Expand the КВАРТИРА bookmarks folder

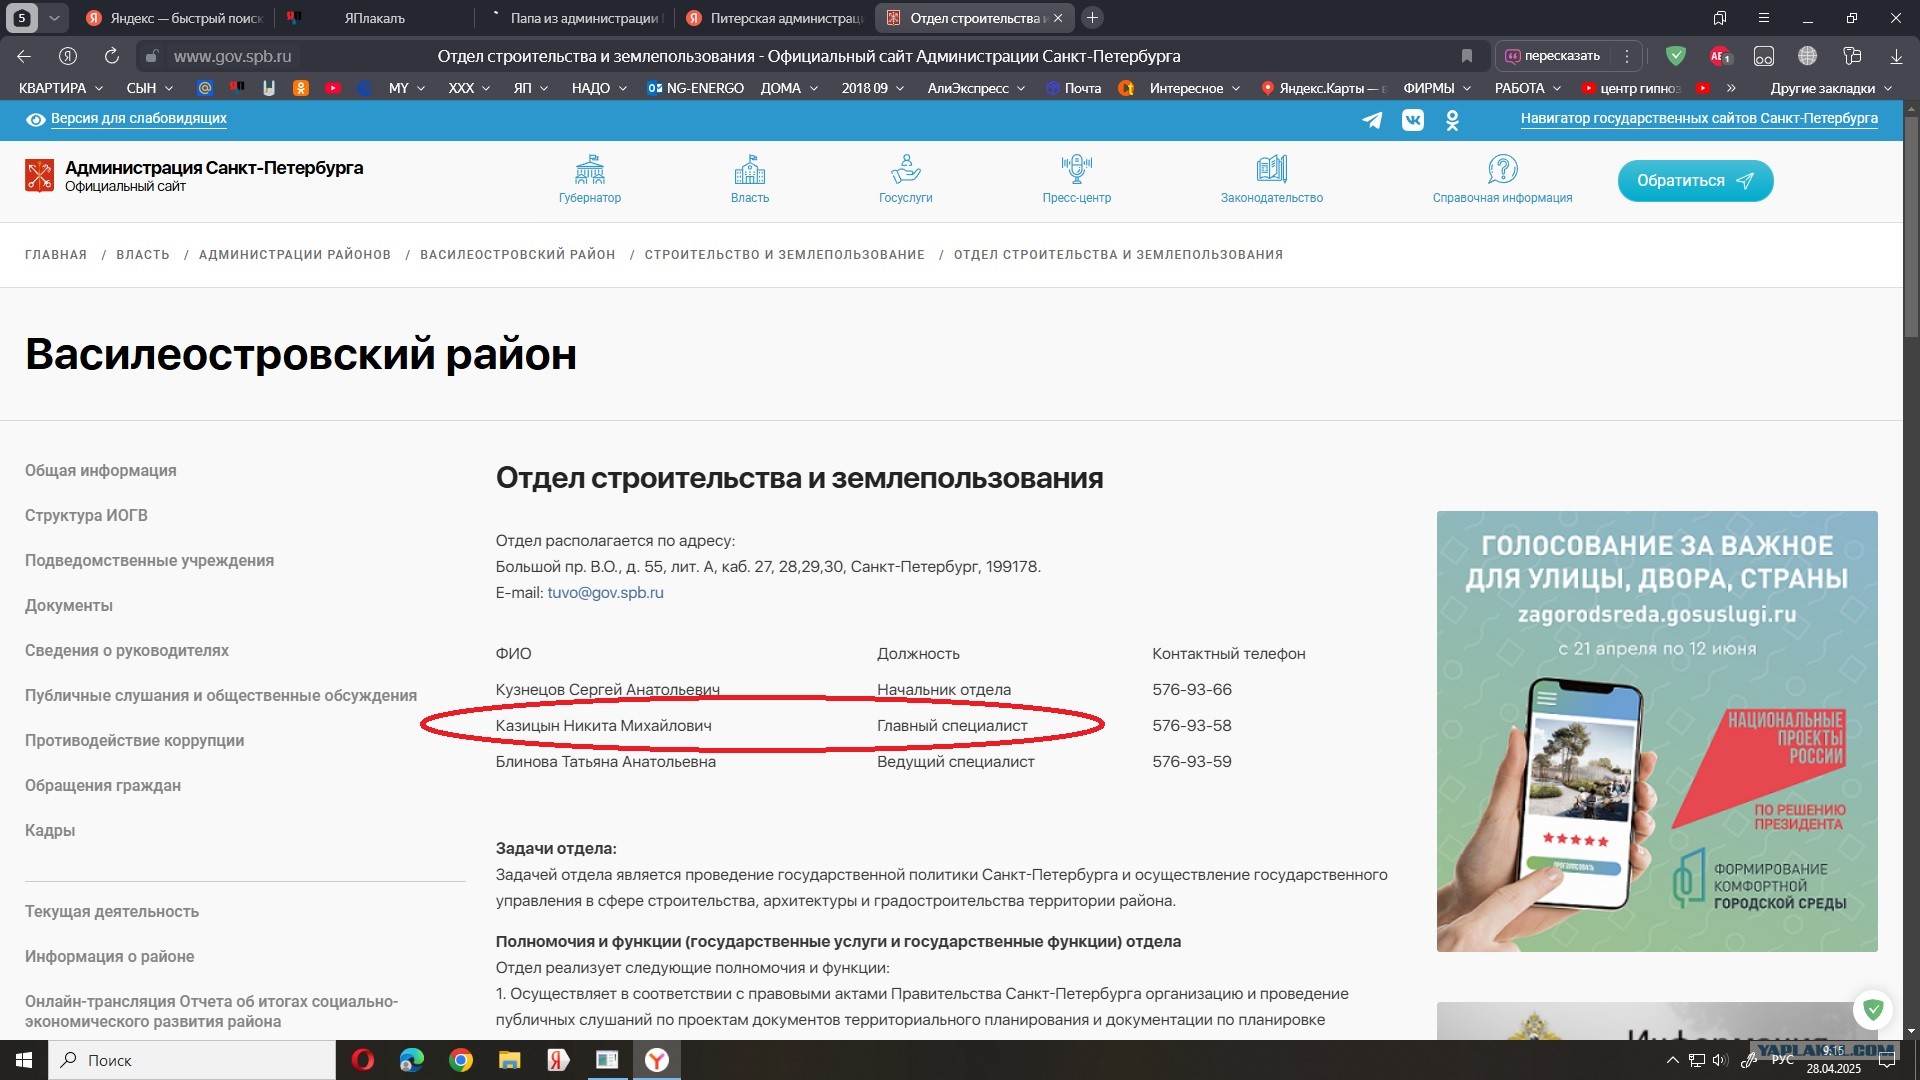click(x=61, y=88)
